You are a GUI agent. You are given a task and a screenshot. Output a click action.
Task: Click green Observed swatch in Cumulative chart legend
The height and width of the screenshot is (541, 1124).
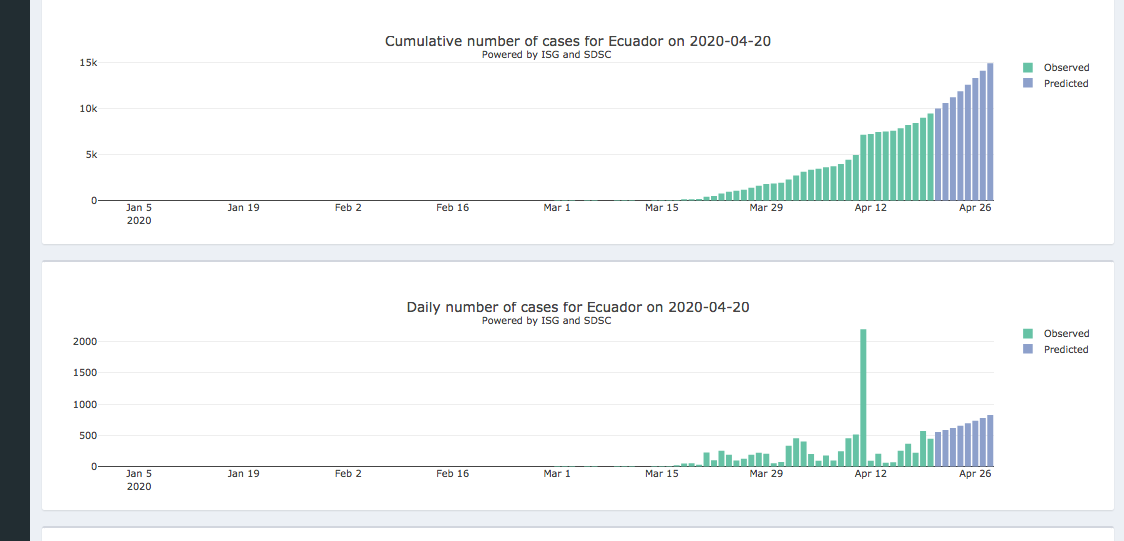[1028, 68]
